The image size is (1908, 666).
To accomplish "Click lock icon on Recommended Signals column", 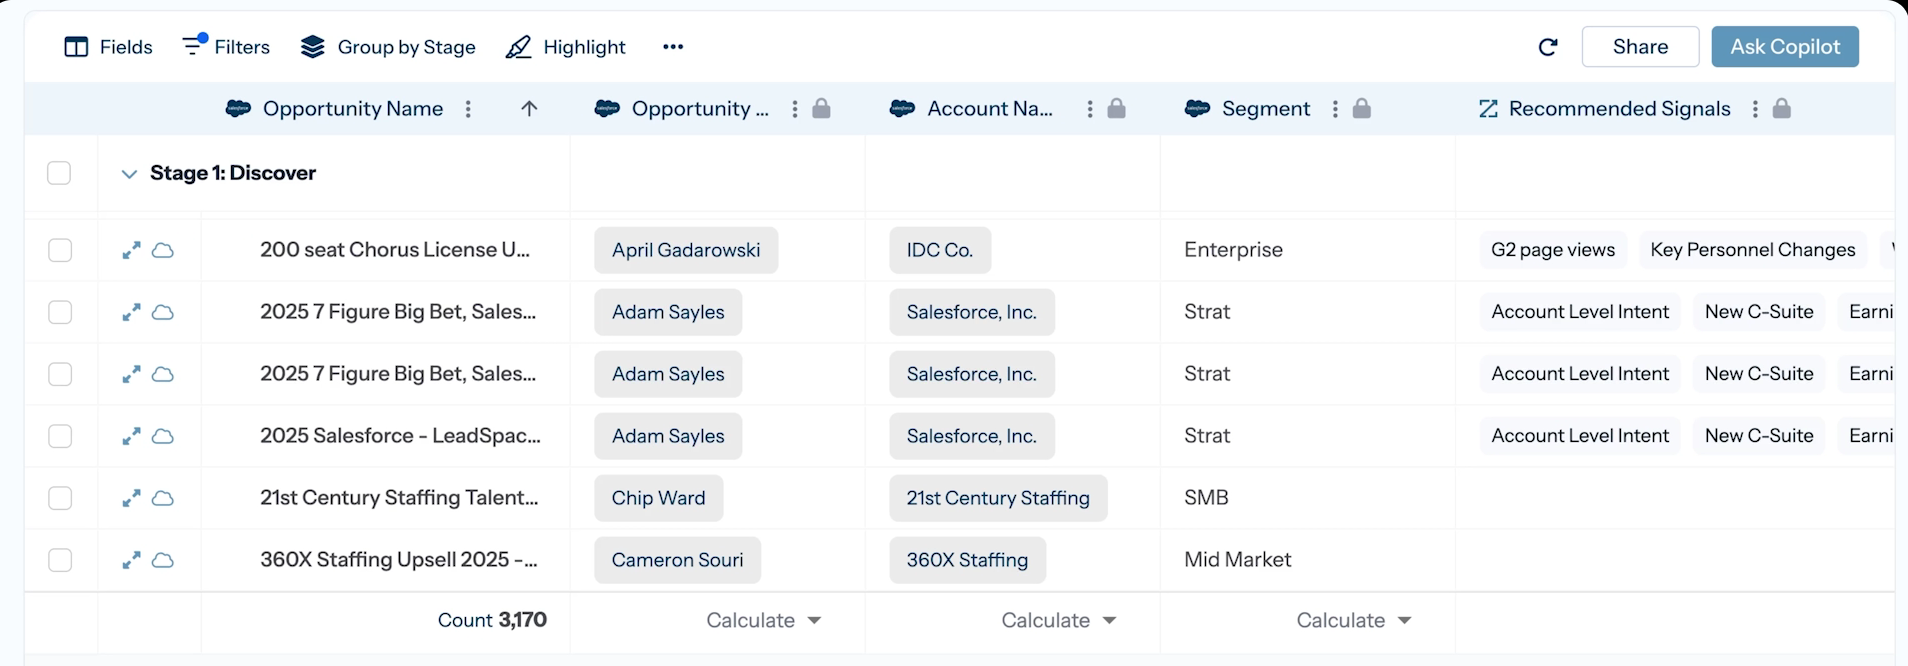I will (1782, 108).
